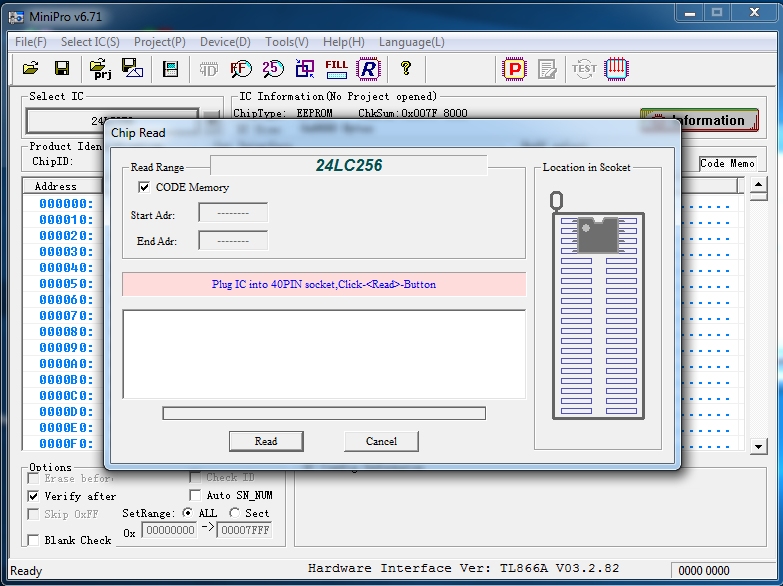
Task: Click the Ready status bar text
Action: (x=26, y=571)
